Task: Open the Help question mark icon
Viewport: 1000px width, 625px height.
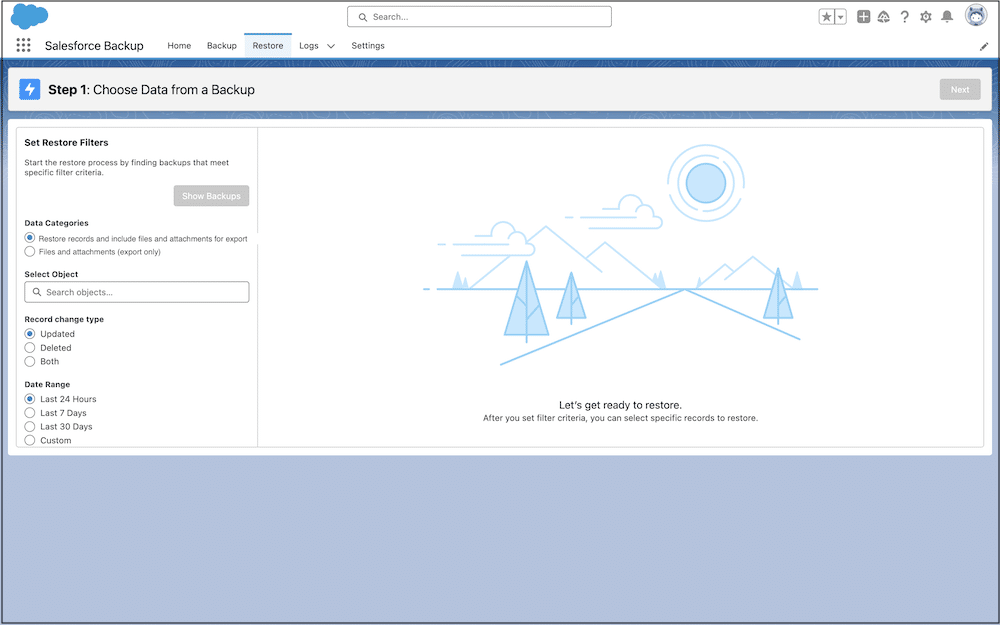Action: [x=904, y=17]
